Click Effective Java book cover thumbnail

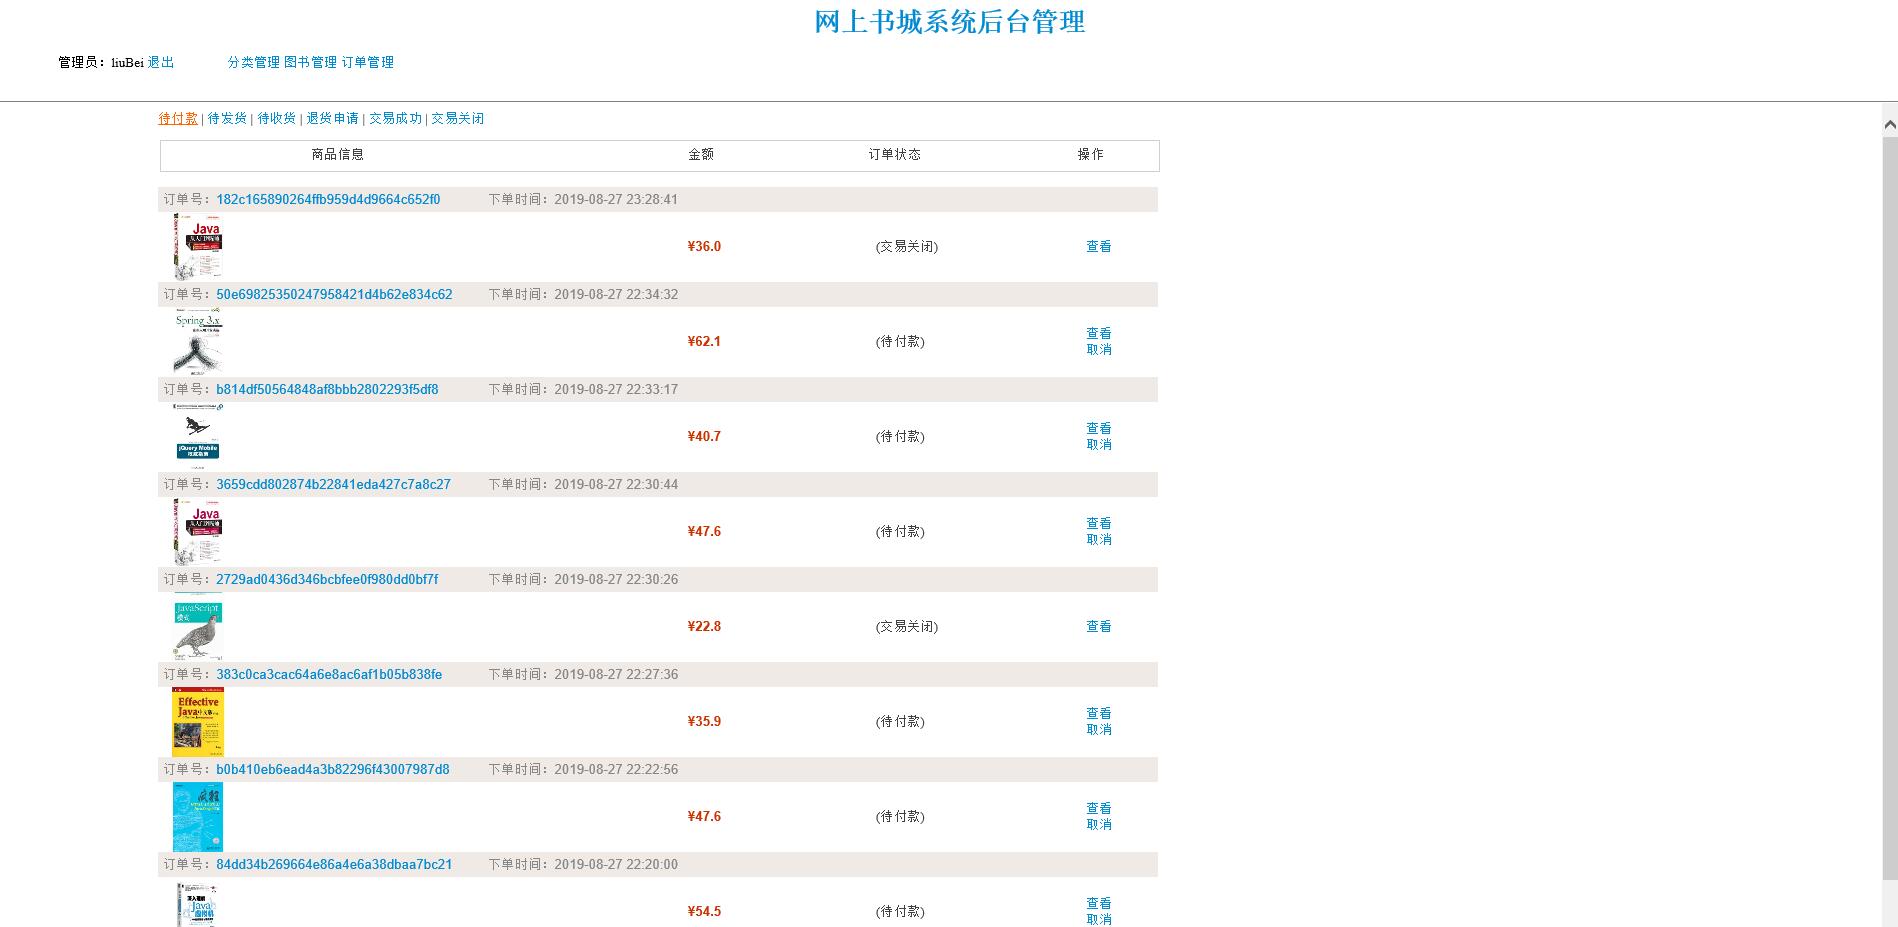pos(198,721)
